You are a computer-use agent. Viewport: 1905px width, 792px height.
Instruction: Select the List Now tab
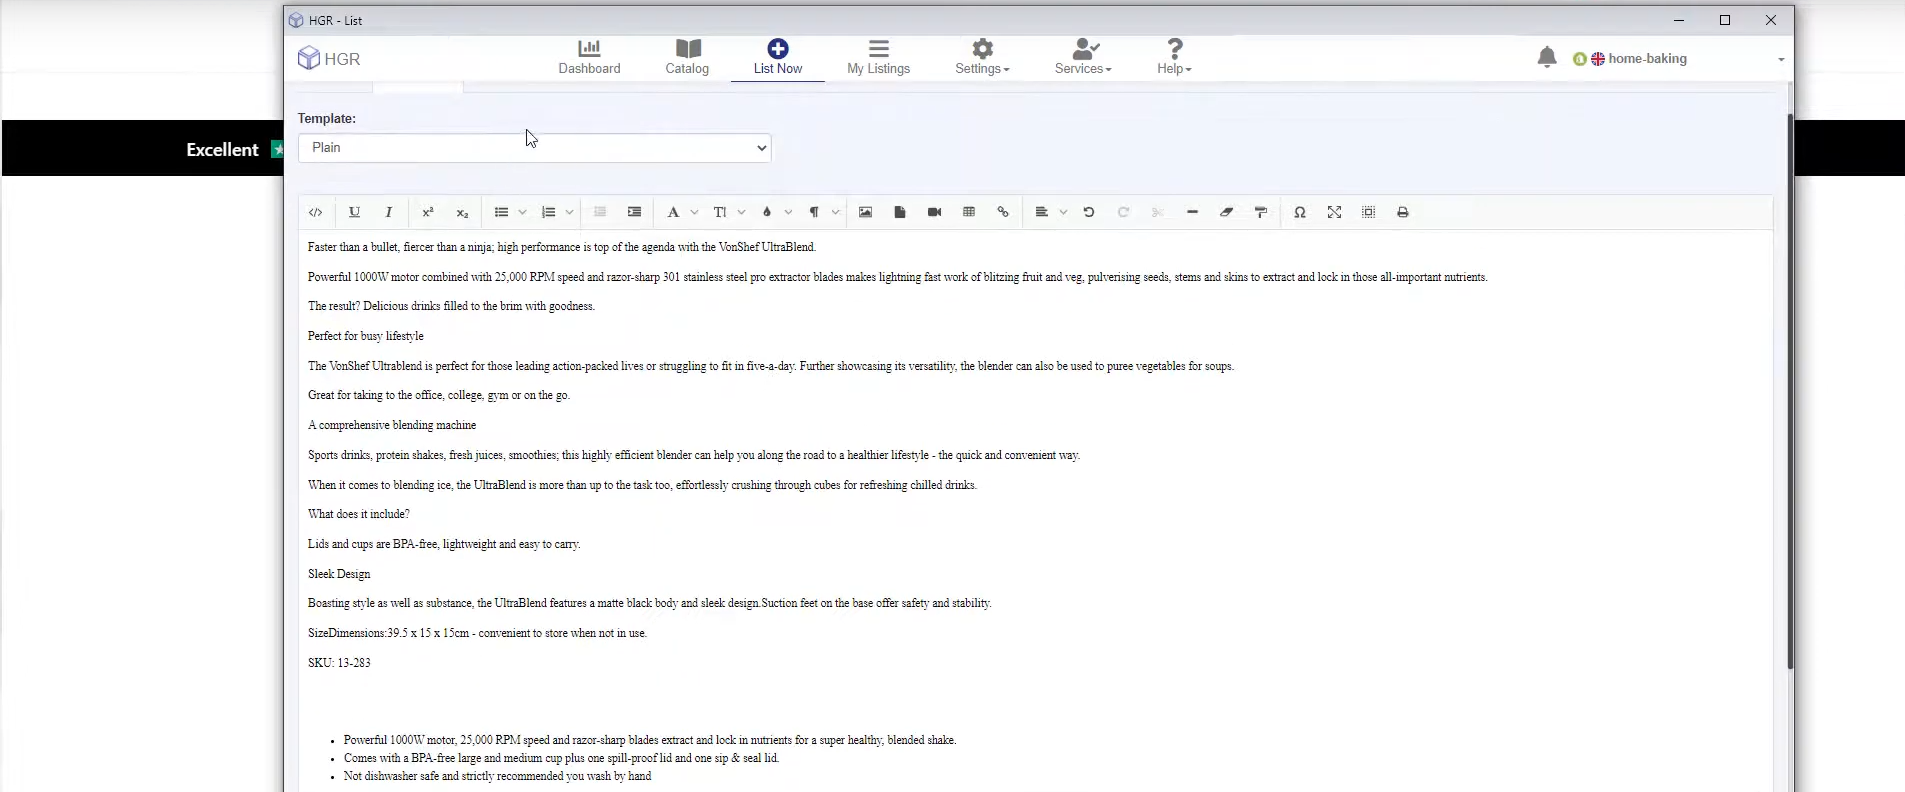pos(778,57)
